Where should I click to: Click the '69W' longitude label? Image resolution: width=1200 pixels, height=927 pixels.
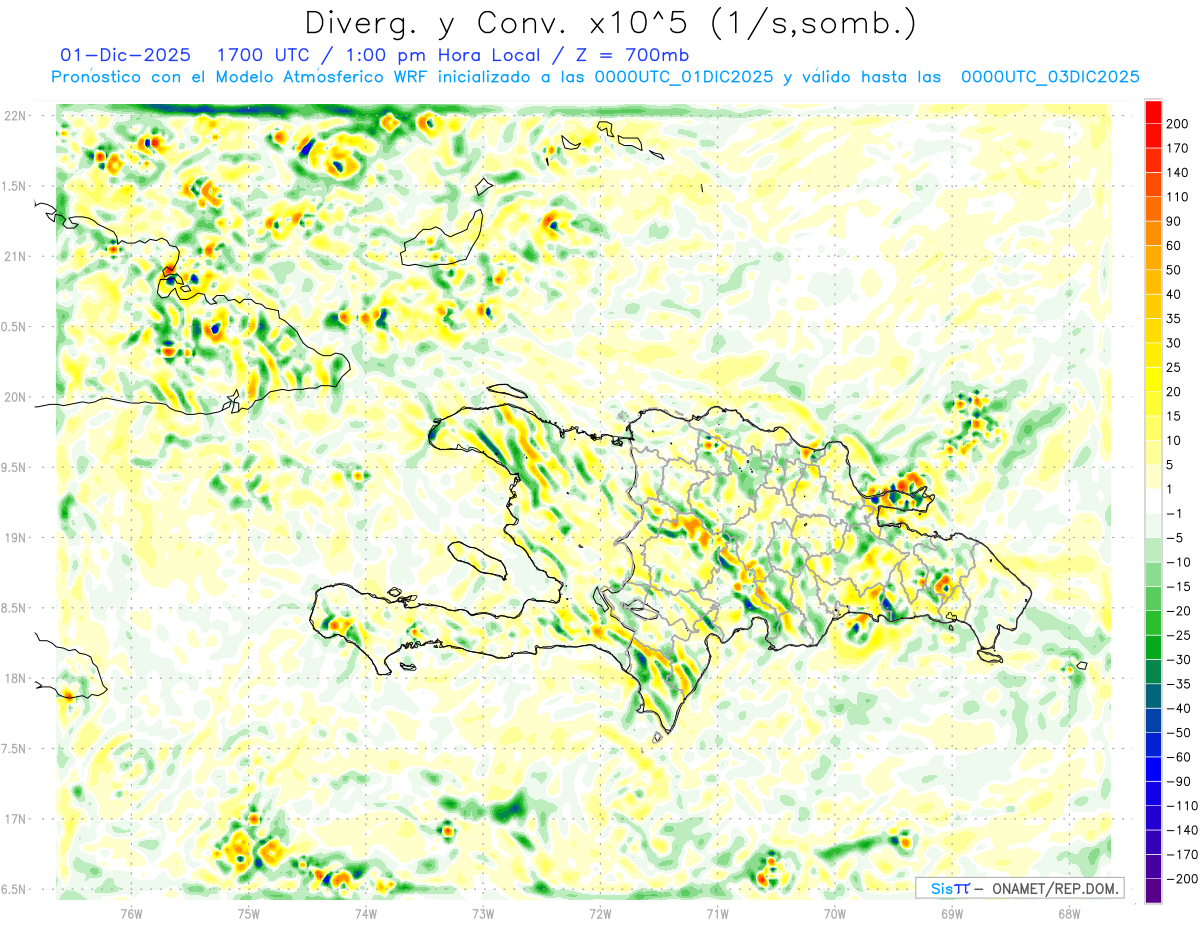(952, 913)
